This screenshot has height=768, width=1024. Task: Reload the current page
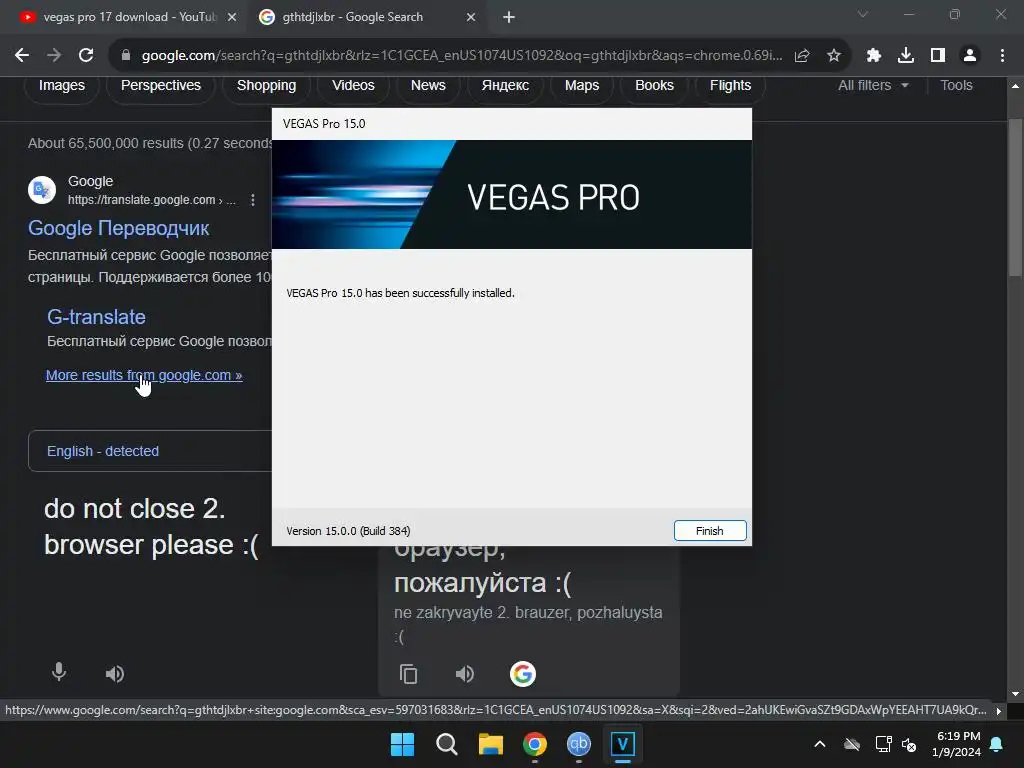point(86,56)
